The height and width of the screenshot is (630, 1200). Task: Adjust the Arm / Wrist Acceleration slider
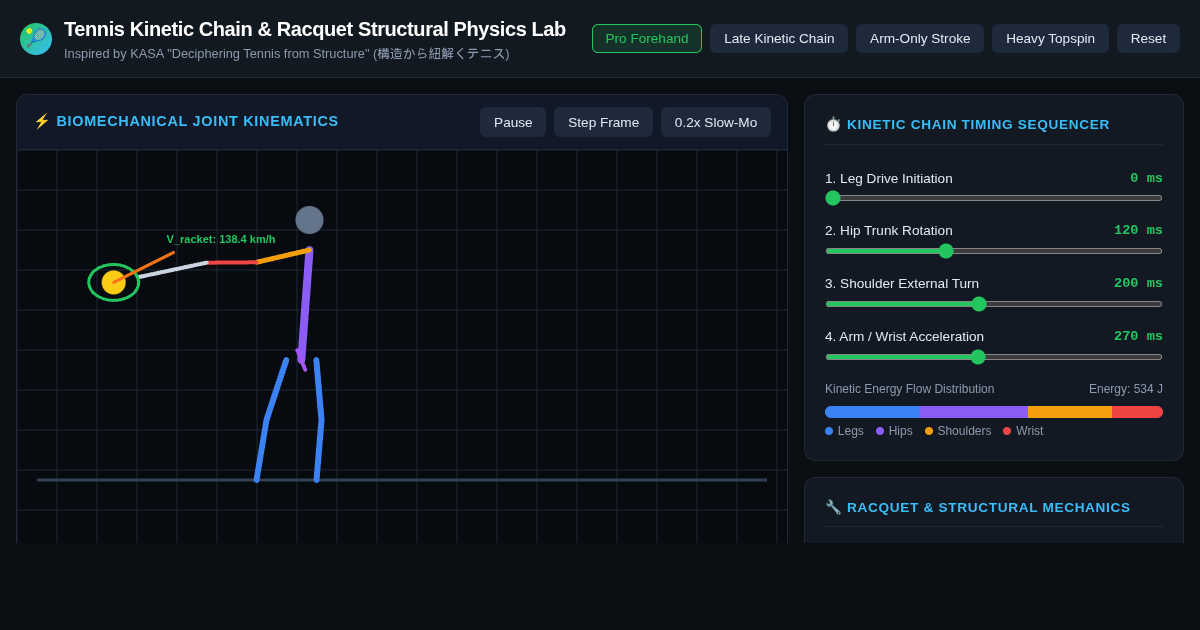coord(994,357)
